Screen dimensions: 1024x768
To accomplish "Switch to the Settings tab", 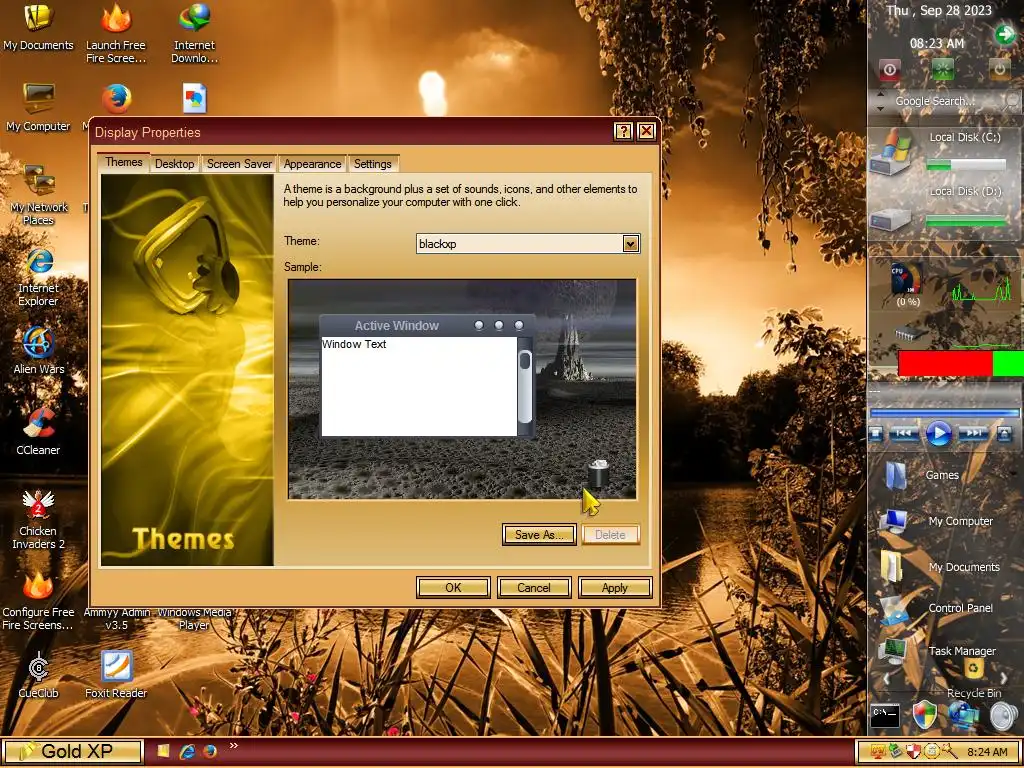I will click(x=372, y=164).
